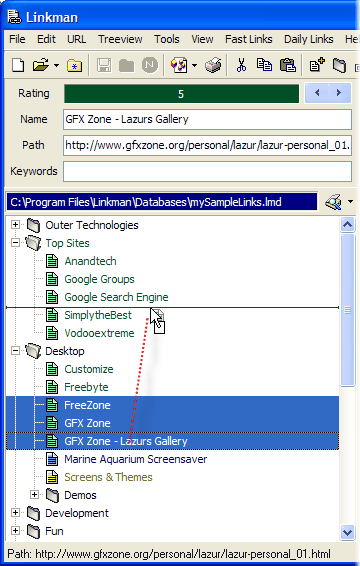
Task: Click the Print printer icon
Action: pos(213,65)
